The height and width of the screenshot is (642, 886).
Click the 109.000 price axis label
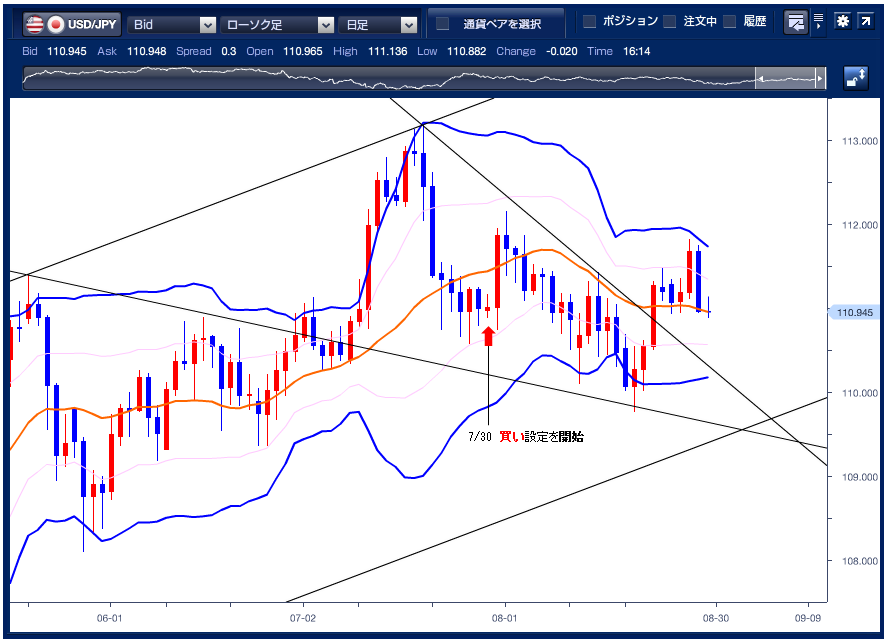point(859,477)
